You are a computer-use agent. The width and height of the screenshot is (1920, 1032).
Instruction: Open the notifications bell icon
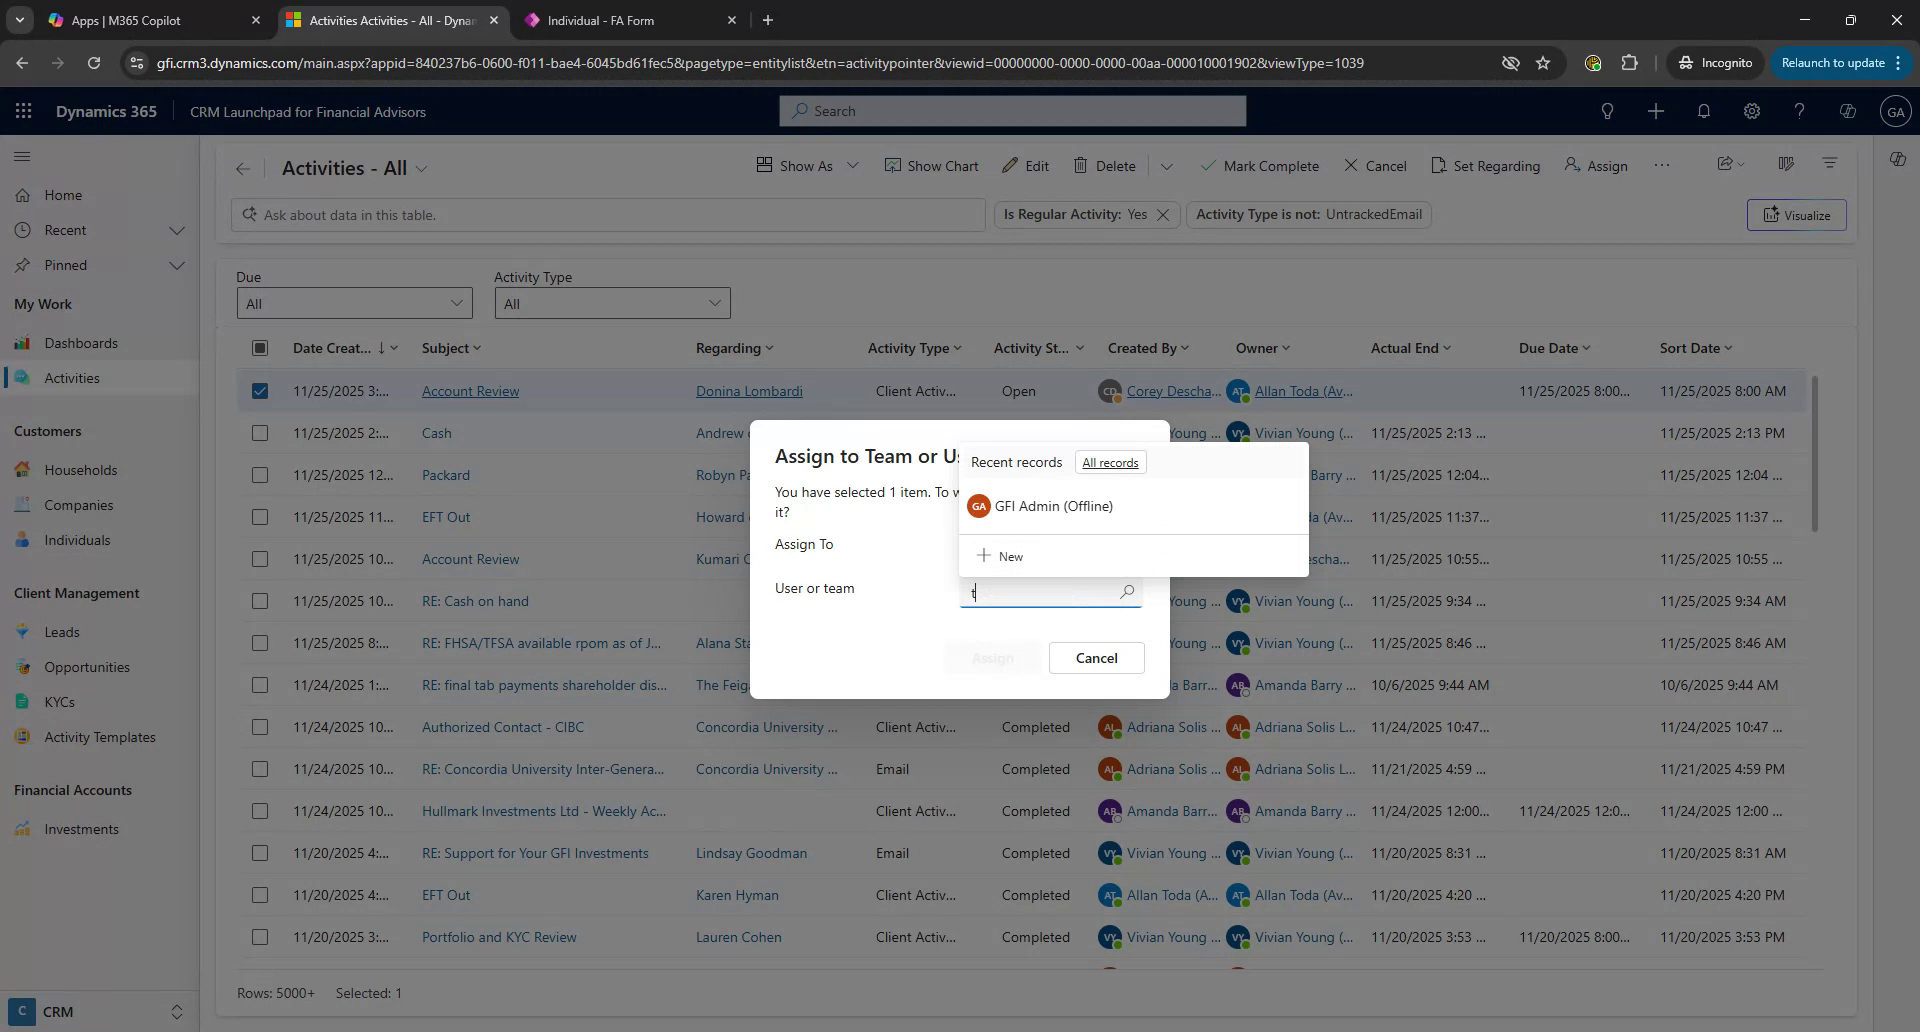(x=1704, y=111)
